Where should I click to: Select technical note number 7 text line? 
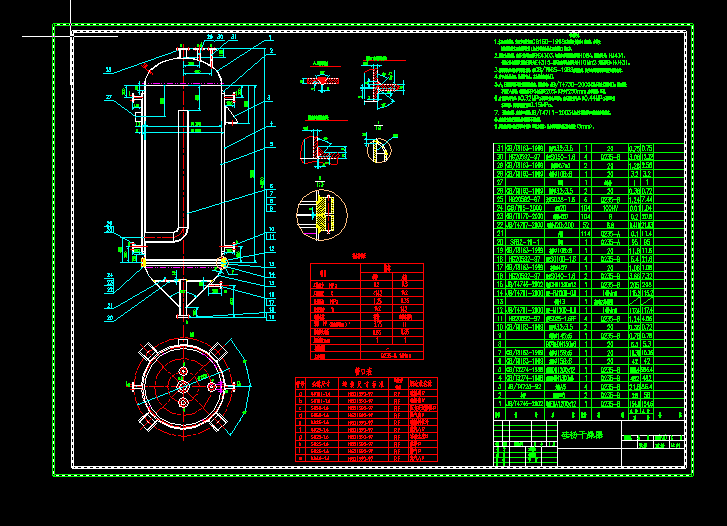click(552, 112)
